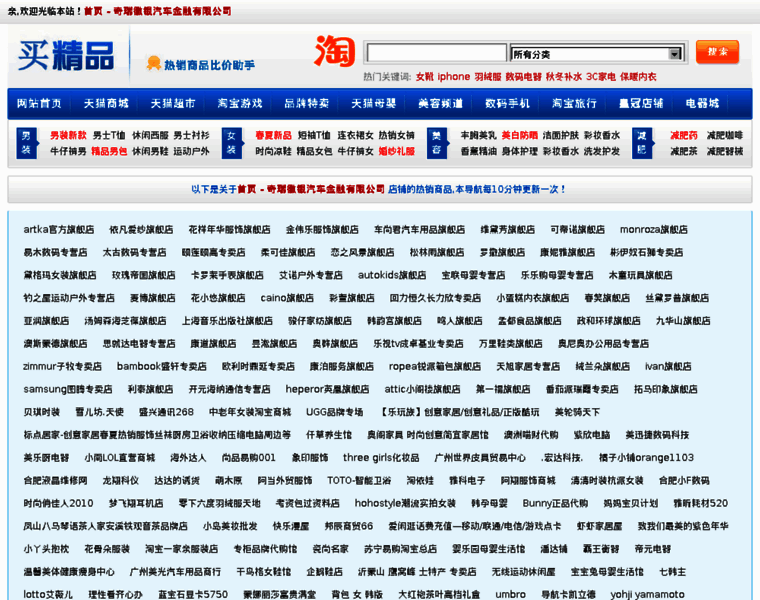
Task: Open 婚纱礼服 red link
Action: click(x=396, y=151)
